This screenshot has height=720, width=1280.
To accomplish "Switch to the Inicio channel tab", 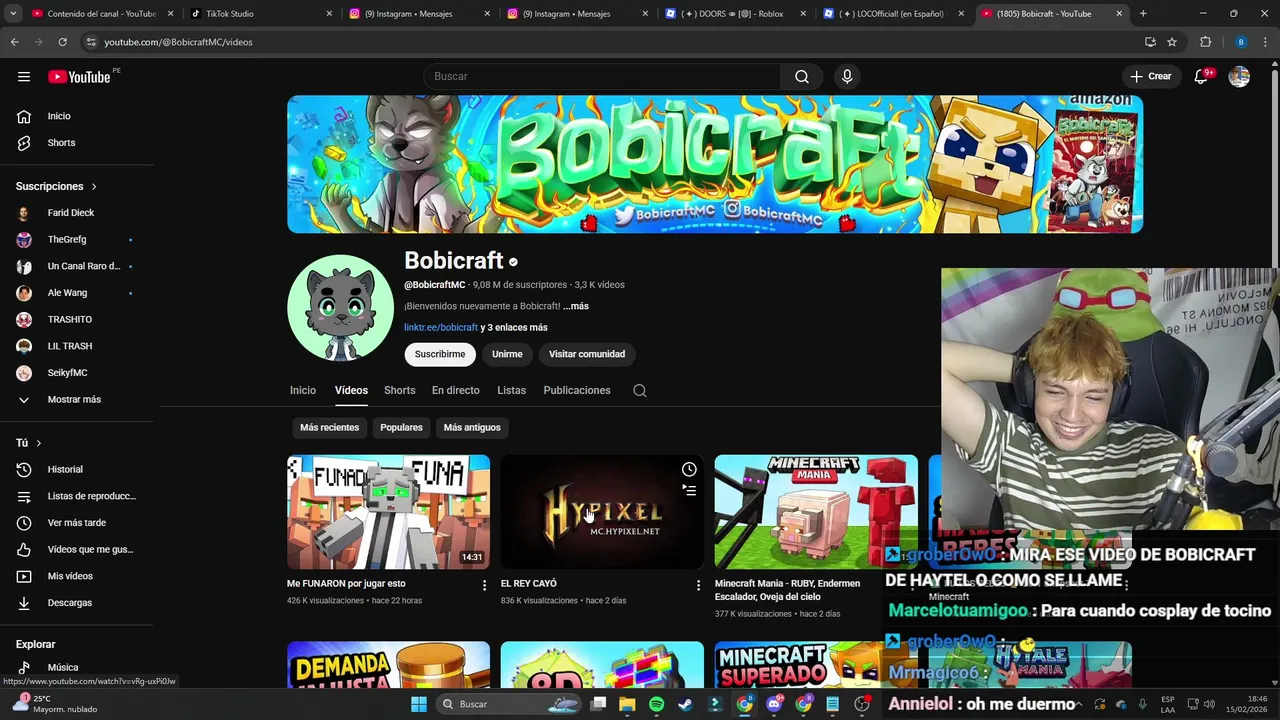I will tap(303, 391).
